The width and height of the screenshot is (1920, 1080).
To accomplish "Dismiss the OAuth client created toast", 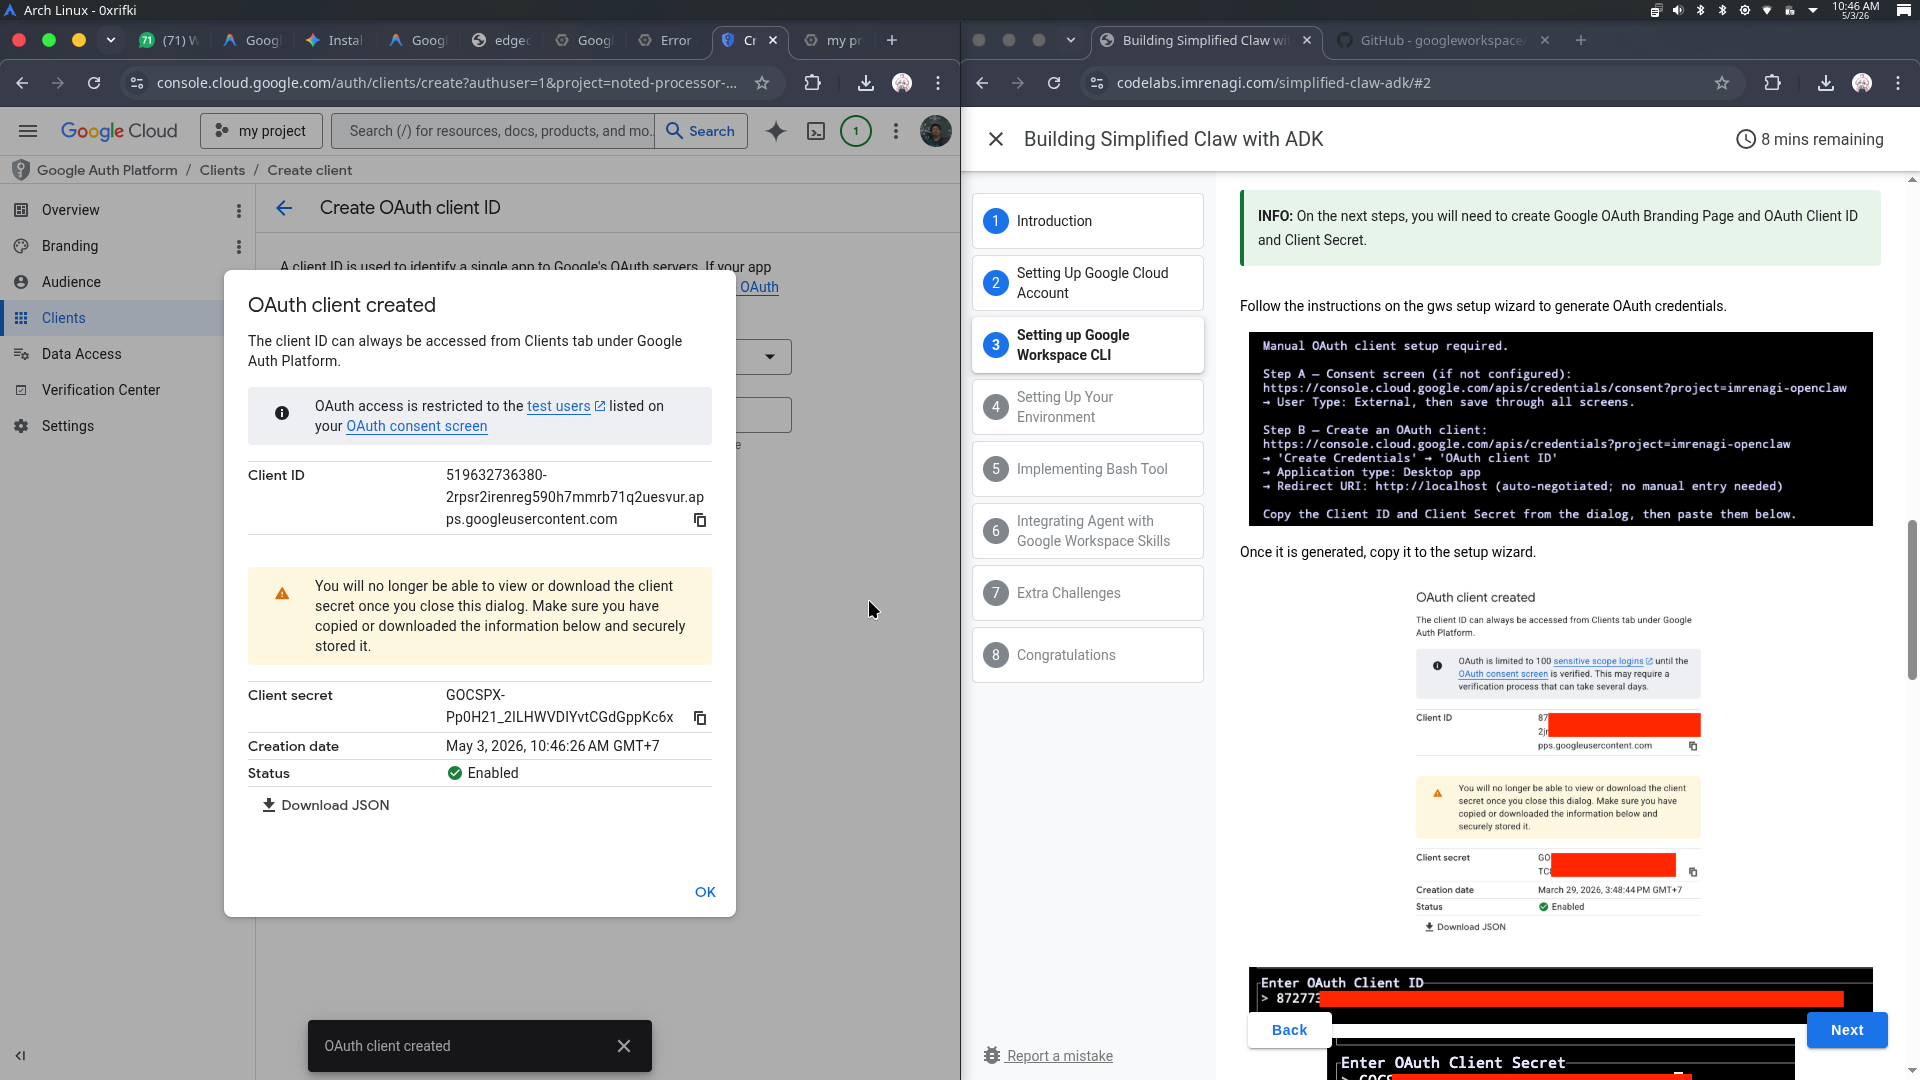I will (x=624, y=1046).
